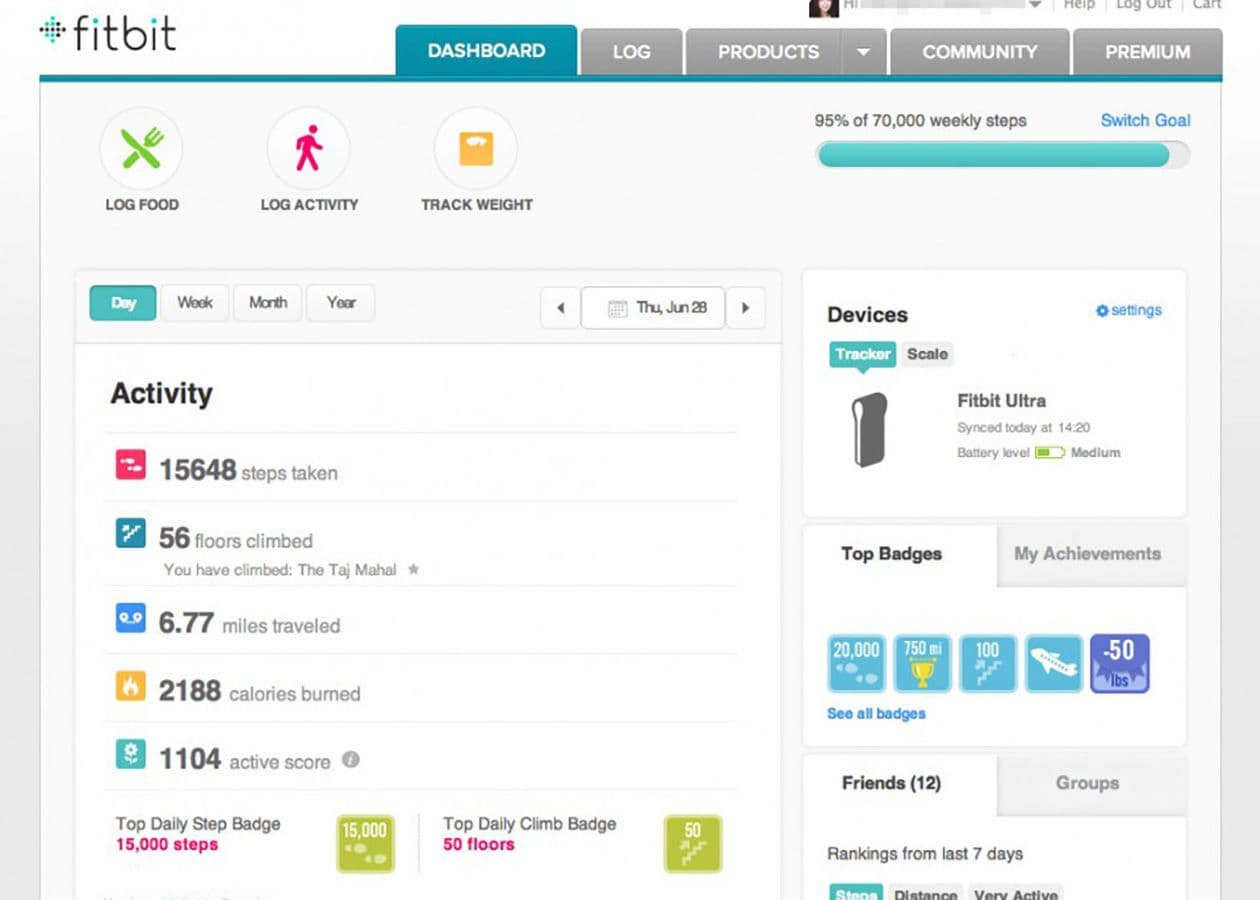Go to next day arrow

tap(745, 308)
